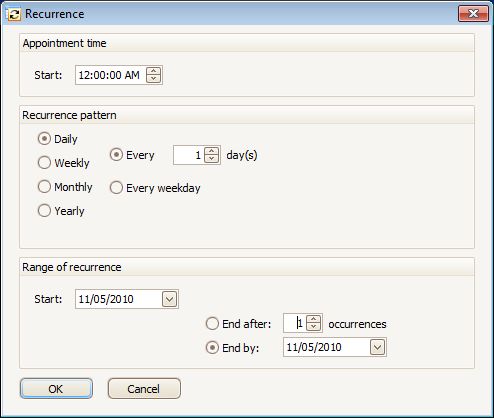Click the Recurrence window title icon
This screenshot has width=494, height=418.
[14, 14]
